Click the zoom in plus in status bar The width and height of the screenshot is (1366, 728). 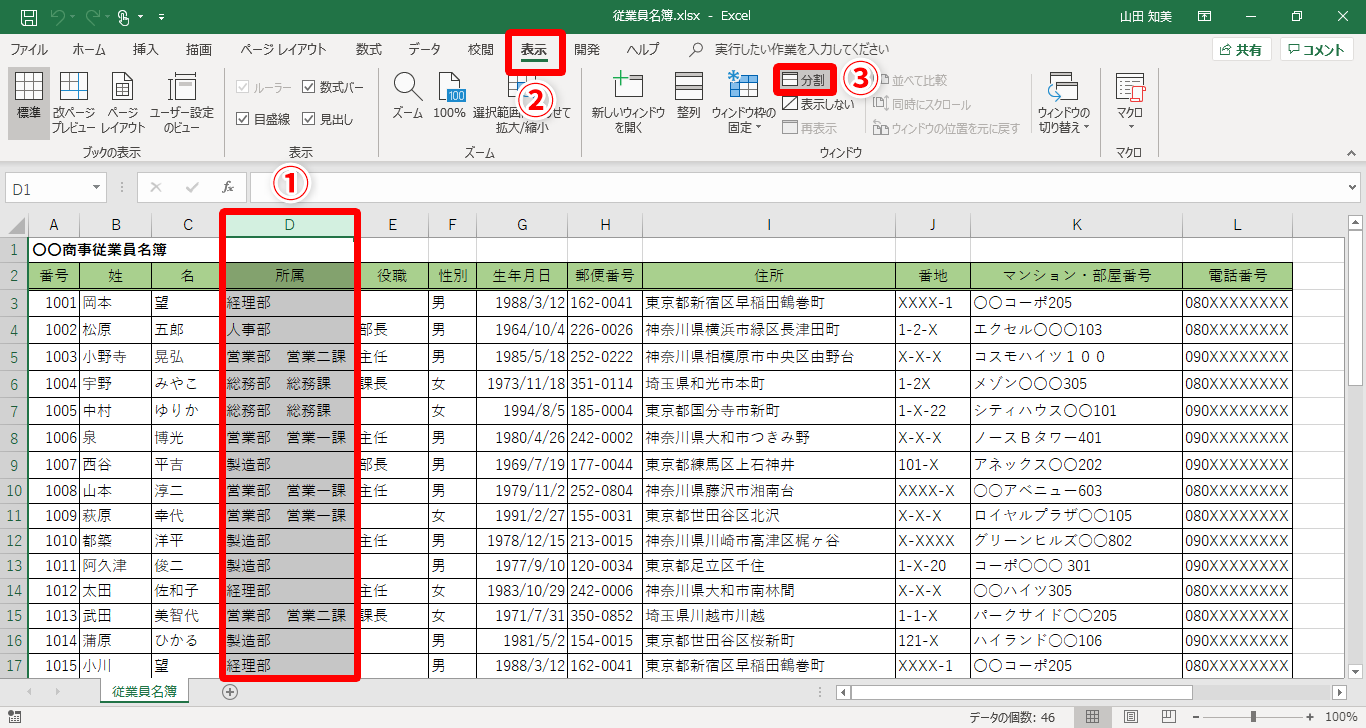[1310, 717]
